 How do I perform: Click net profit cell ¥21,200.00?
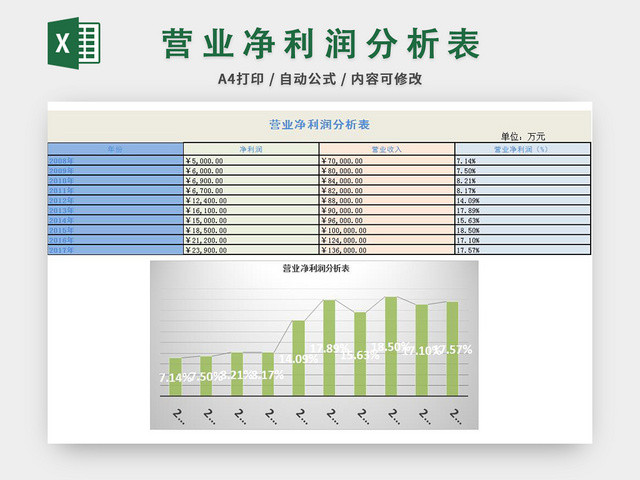(x=251, y=240)
